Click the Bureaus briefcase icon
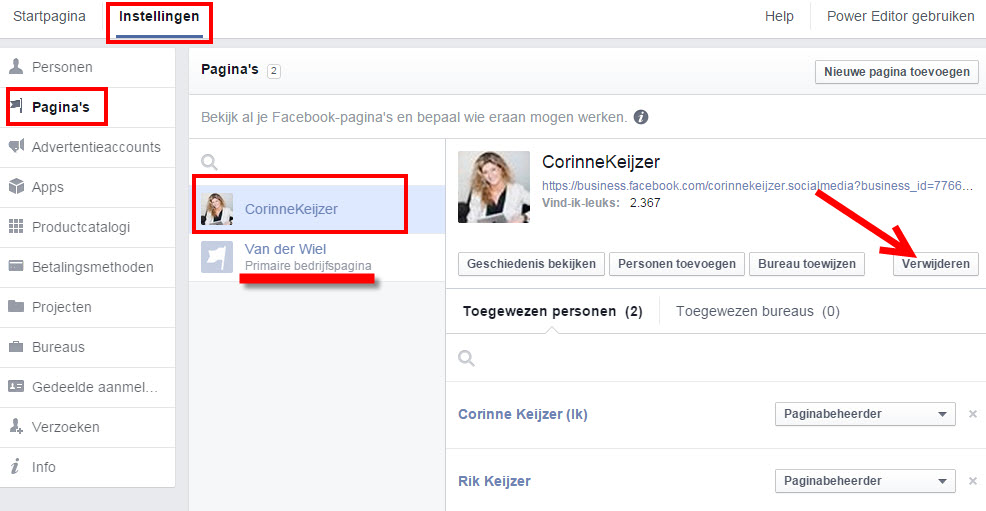 point(16,347)
